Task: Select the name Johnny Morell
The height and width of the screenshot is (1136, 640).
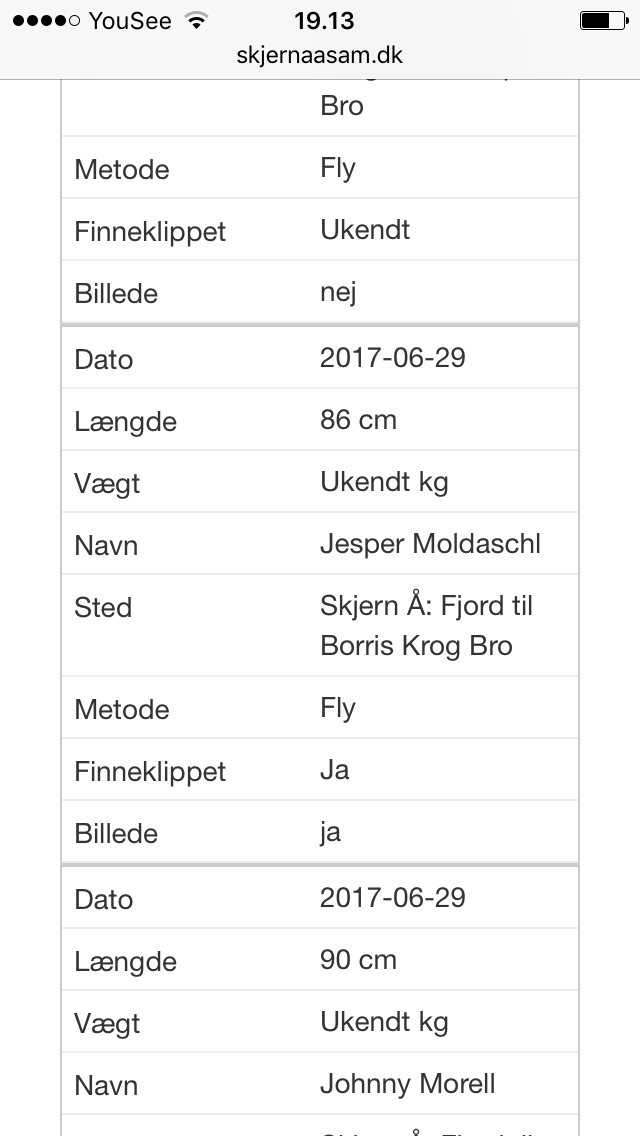Action: pos(408,1084)
